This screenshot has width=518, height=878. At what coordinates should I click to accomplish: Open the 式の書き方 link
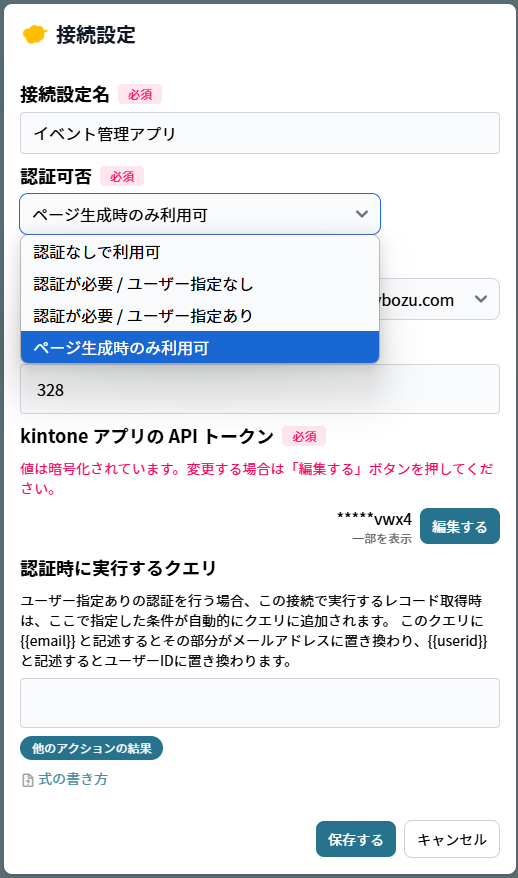tap(73, 779)
